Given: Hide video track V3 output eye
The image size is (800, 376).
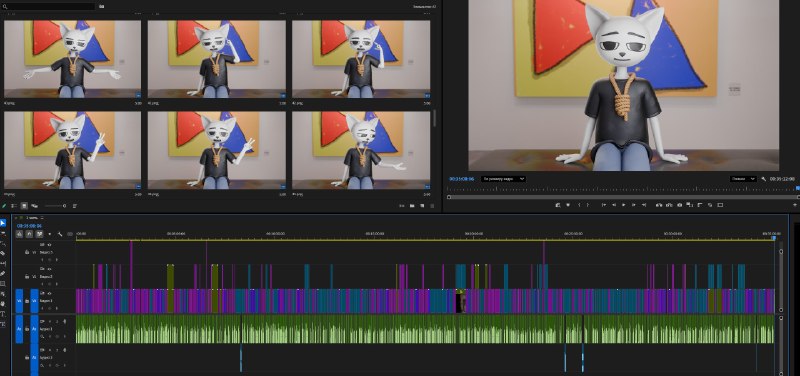Looking at the screenshot, I should [x=49, y=244].
